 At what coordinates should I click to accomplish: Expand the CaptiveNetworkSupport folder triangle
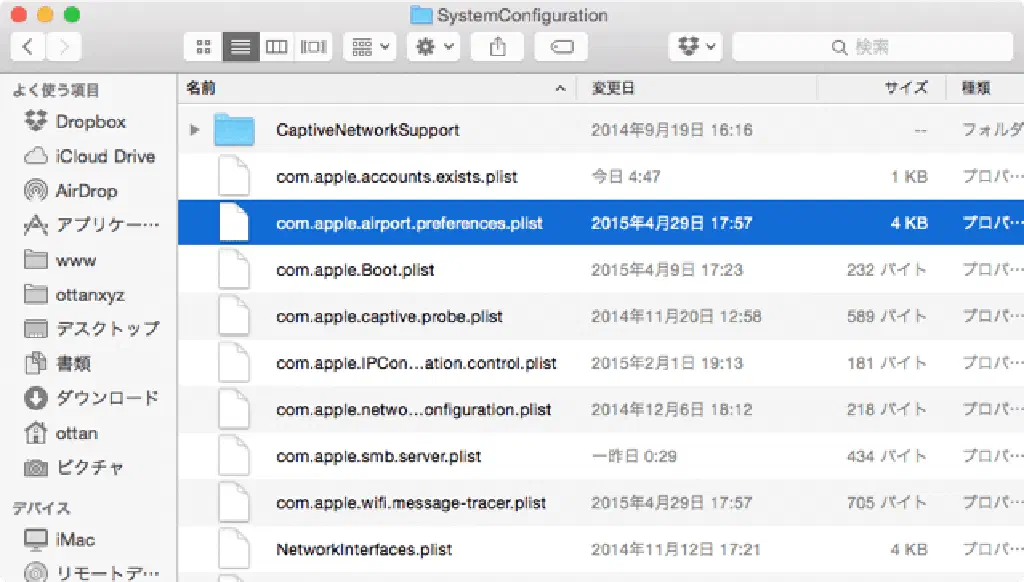point(195,130)
